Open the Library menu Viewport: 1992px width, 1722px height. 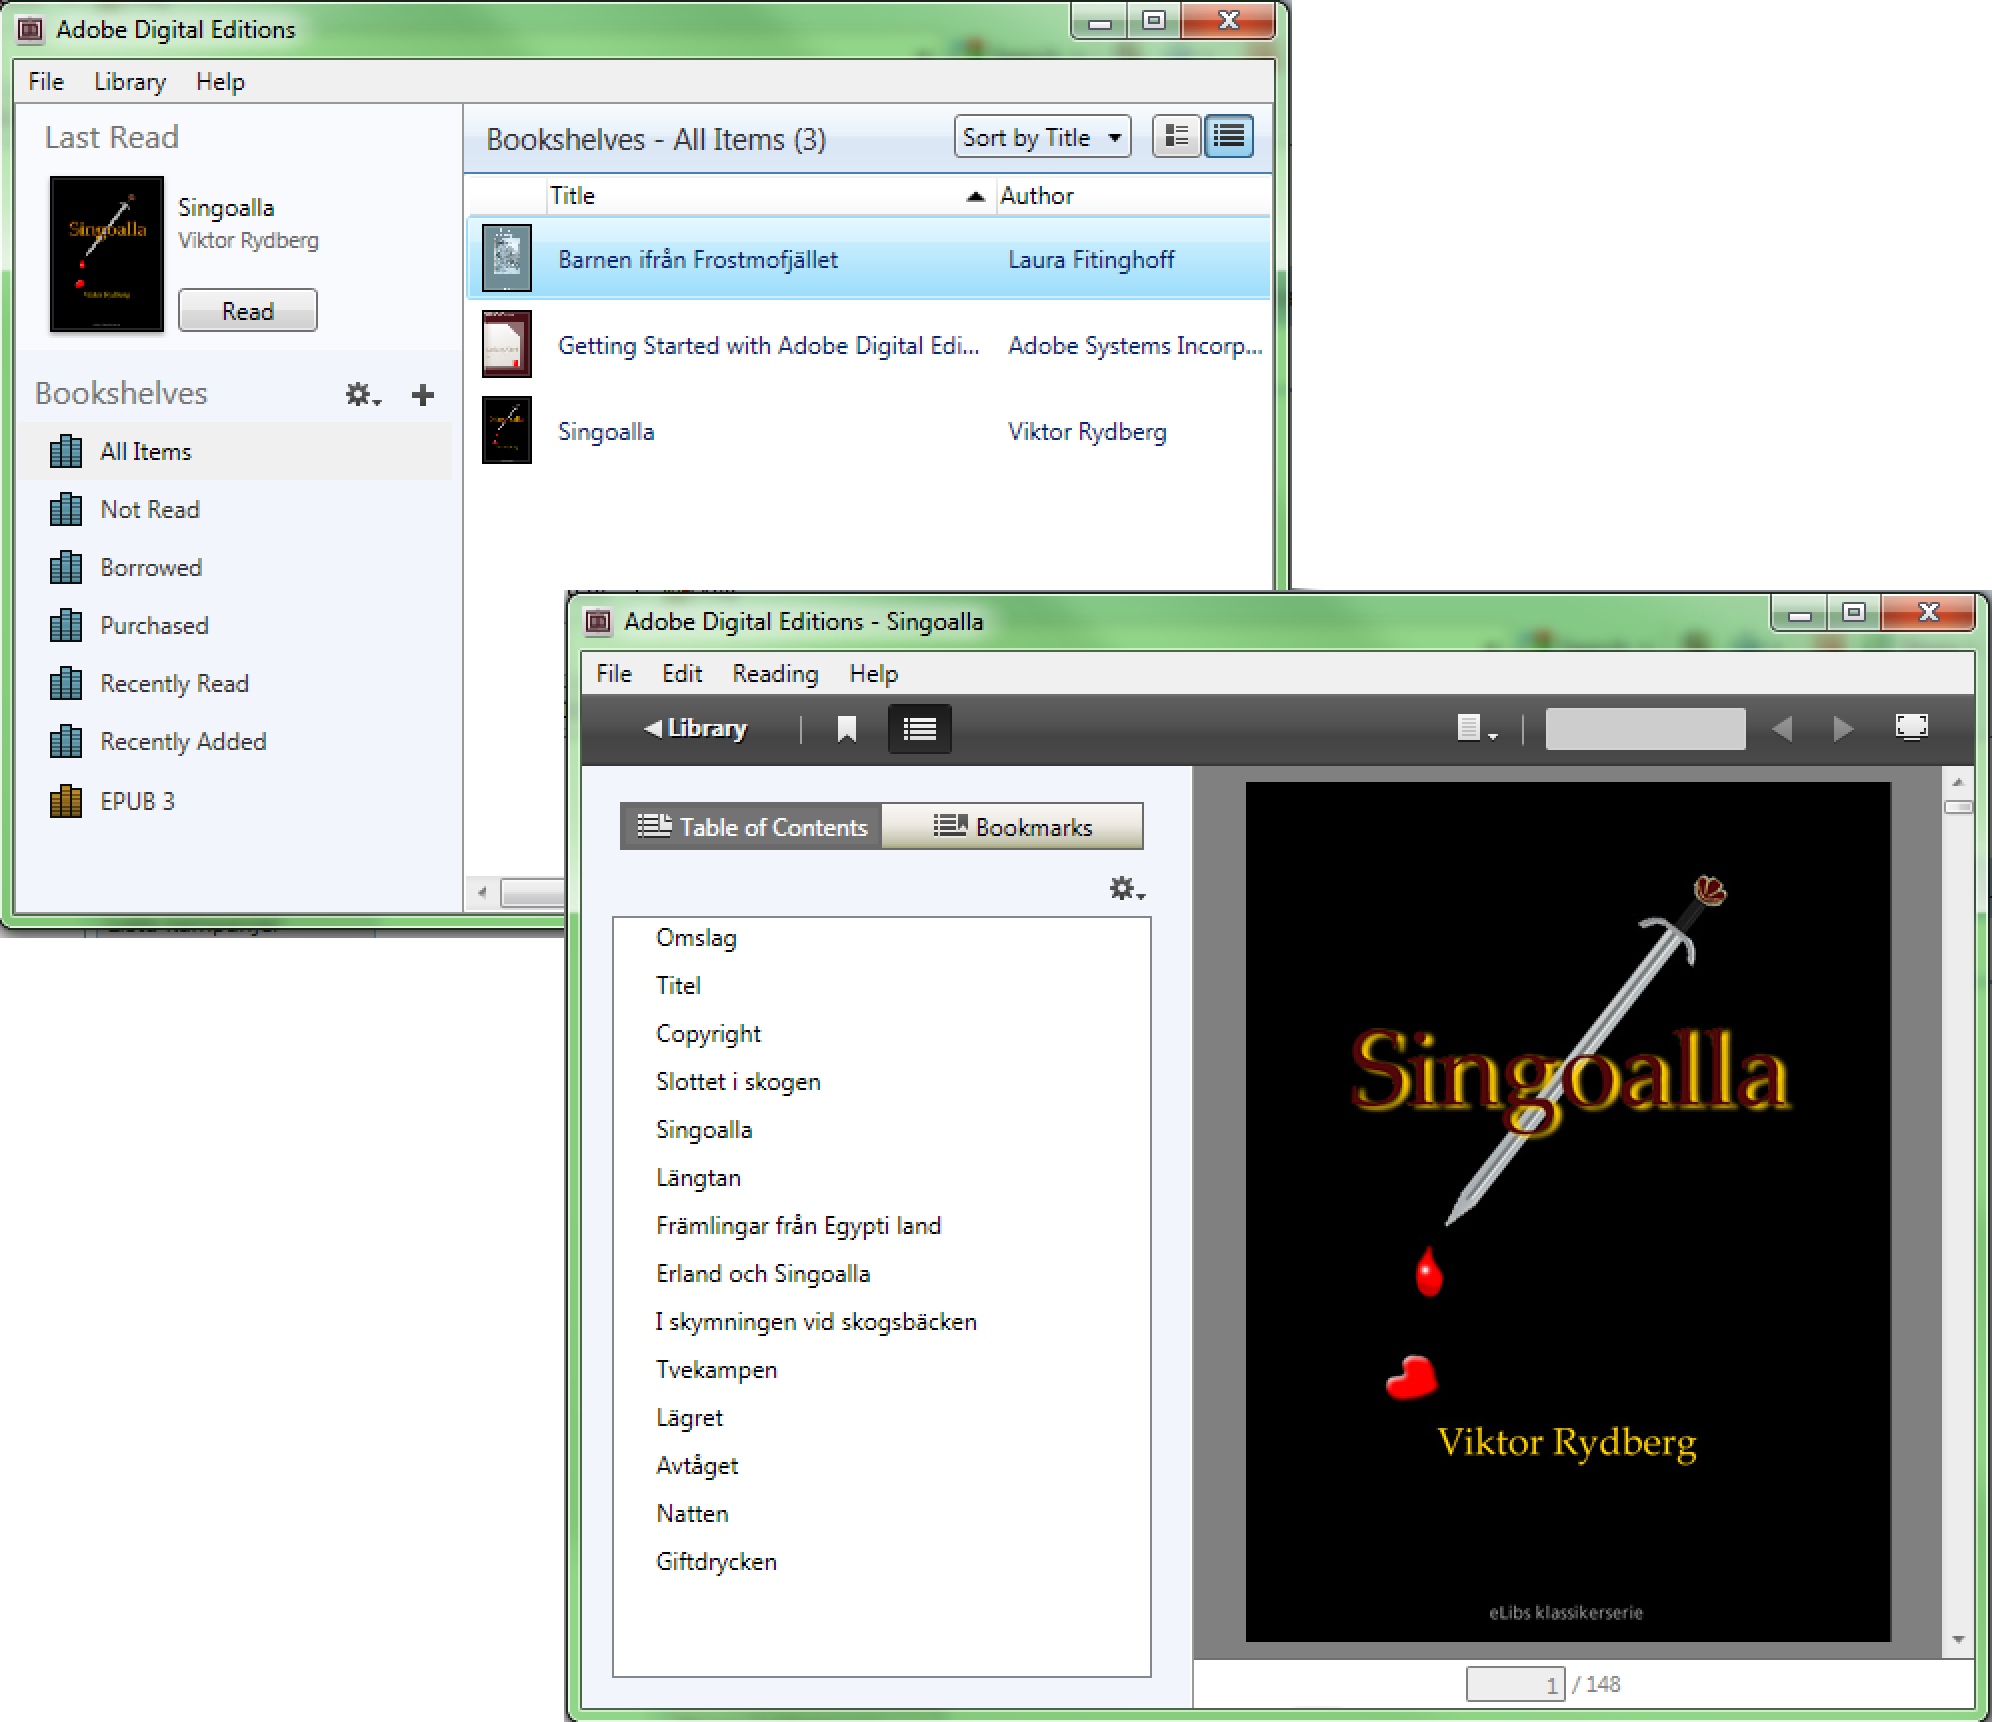tap(130, 82)
